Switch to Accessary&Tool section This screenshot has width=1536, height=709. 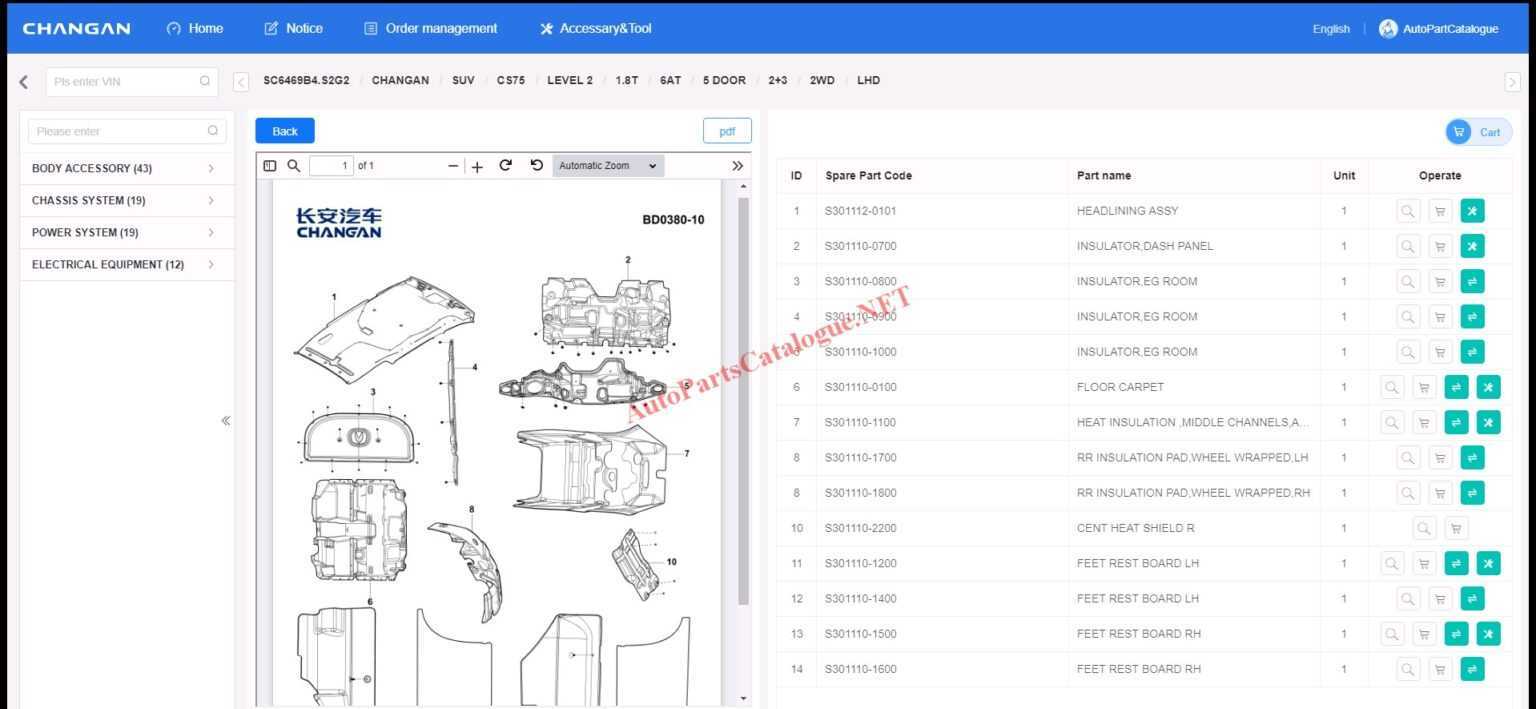tap(595, 28)
